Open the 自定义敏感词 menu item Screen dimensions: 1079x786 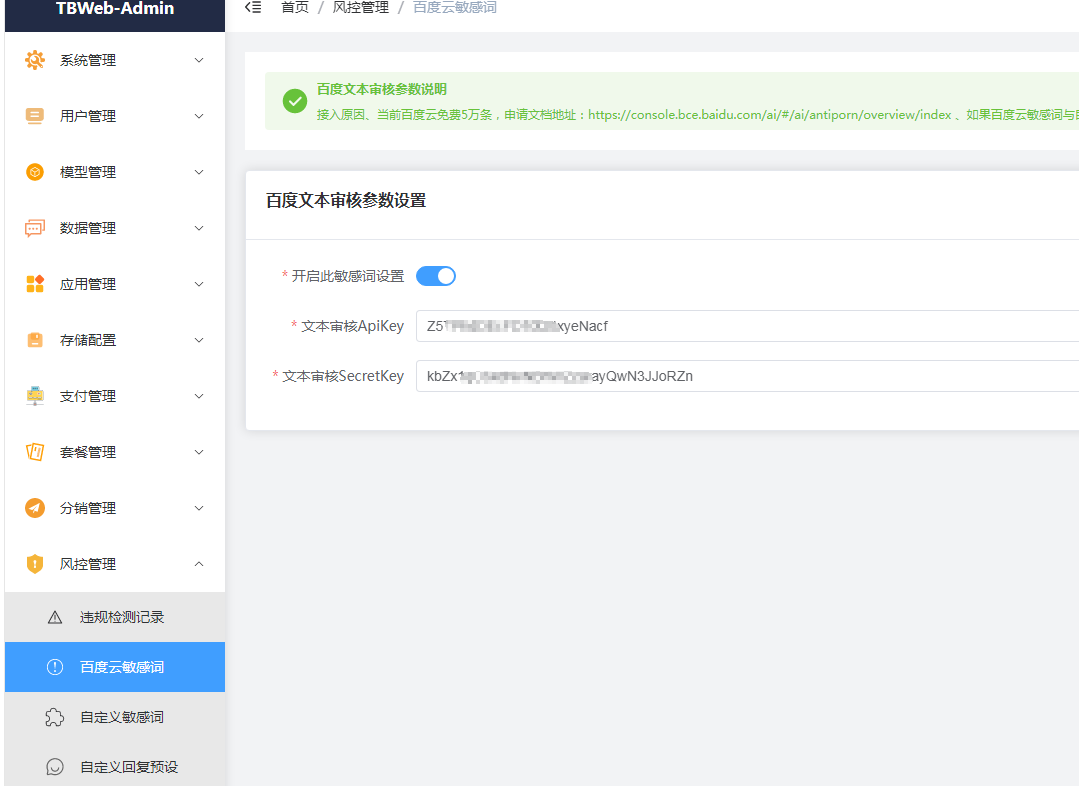pyautogui.click(x=115, y=717)
